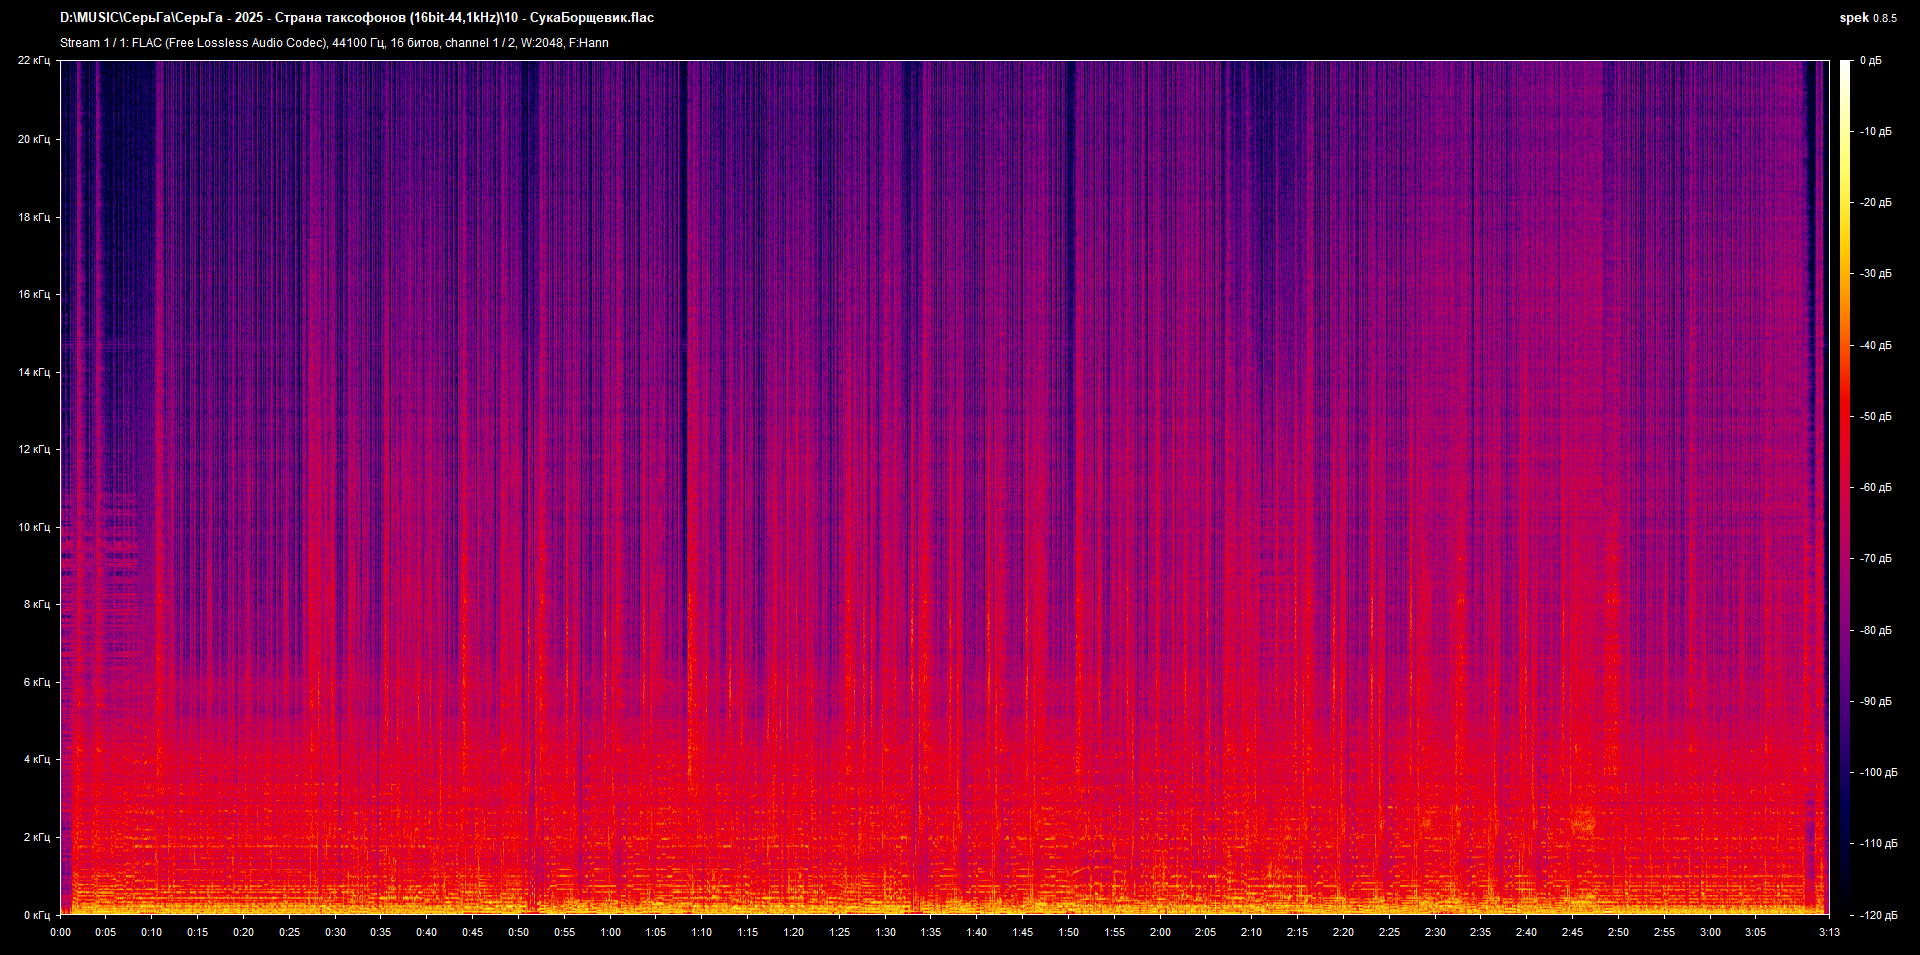Click the 2:55 time marker
Screen dimensions: 1920x955
[x=1664, y=933]
